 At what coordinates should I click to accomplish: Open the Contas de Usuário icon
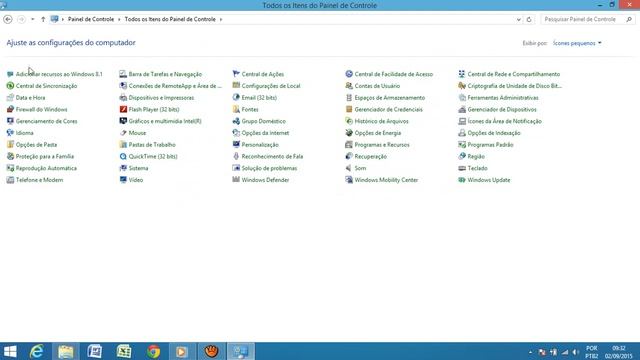[x=349, y=86]
